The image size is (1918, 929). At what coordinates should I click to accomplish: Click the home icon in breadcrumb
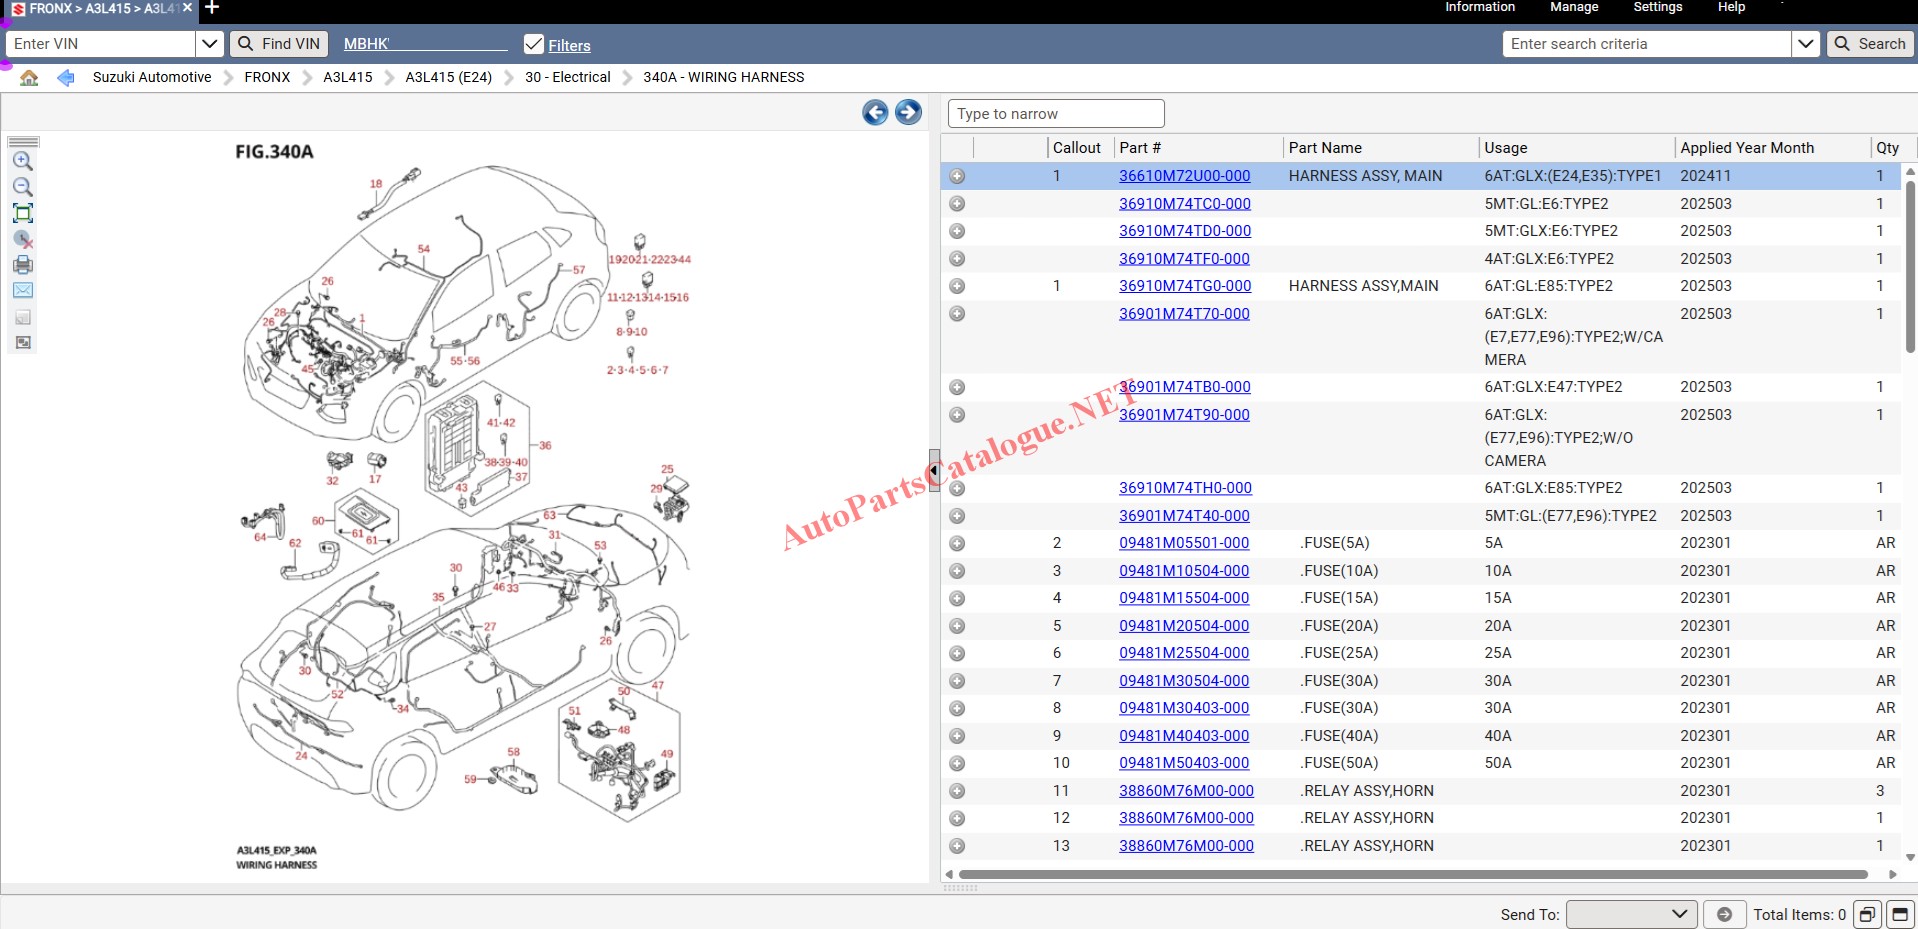click(x=29, y=77)
